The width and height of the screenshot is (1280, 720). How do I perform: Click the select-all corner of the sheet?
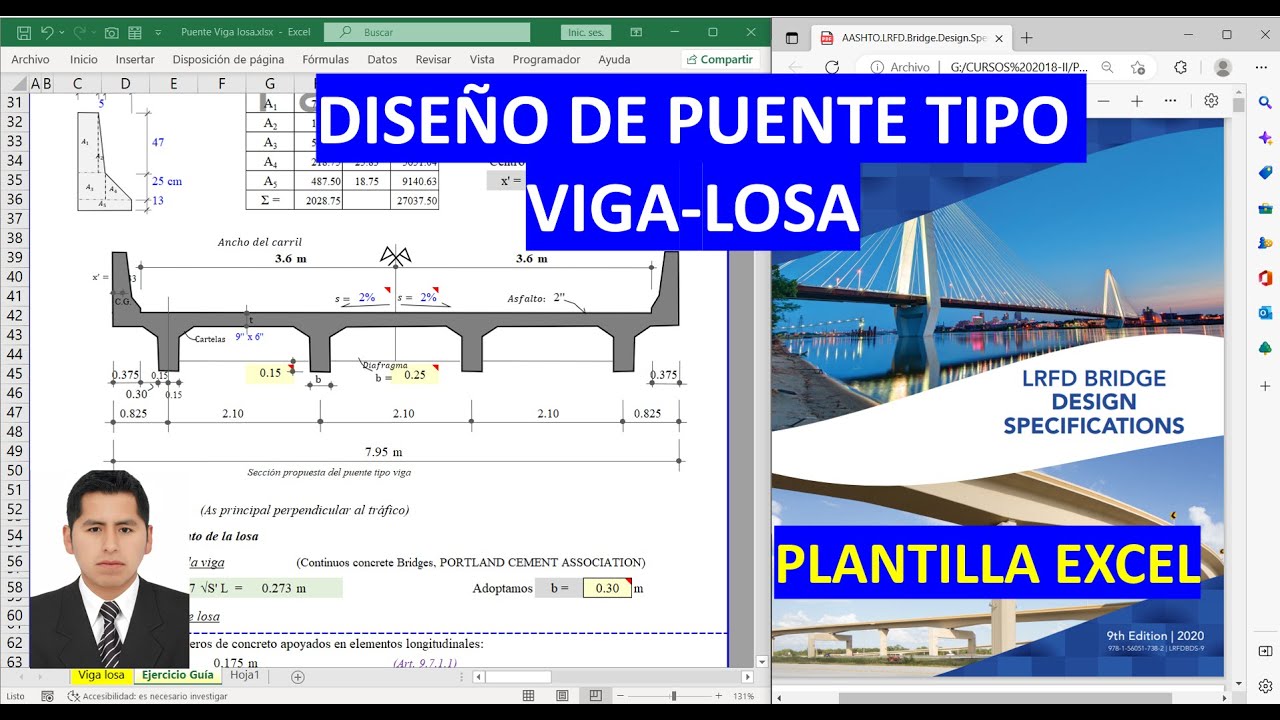(15, 83)
